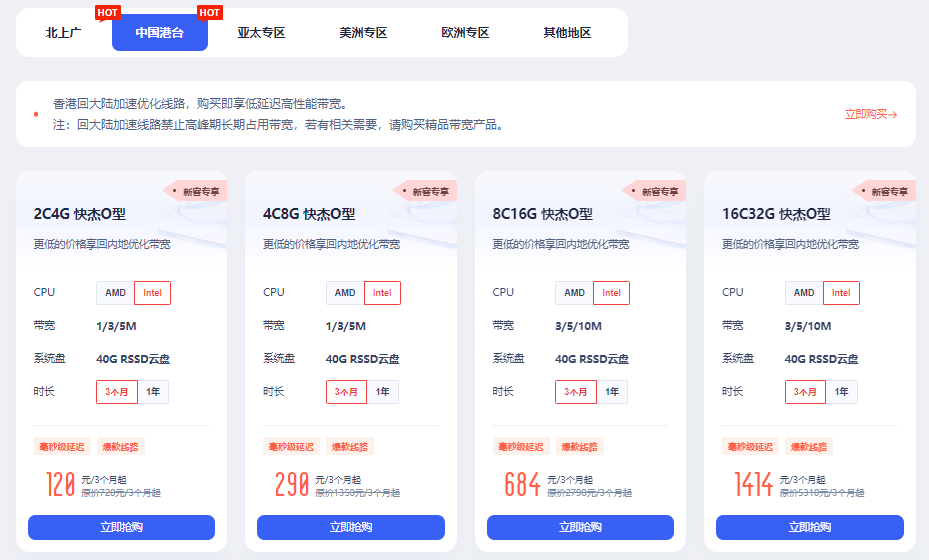Viewport: 929px width, 560px height.
Task: Open the 美洲专区 tab
Action: point(363,33)
